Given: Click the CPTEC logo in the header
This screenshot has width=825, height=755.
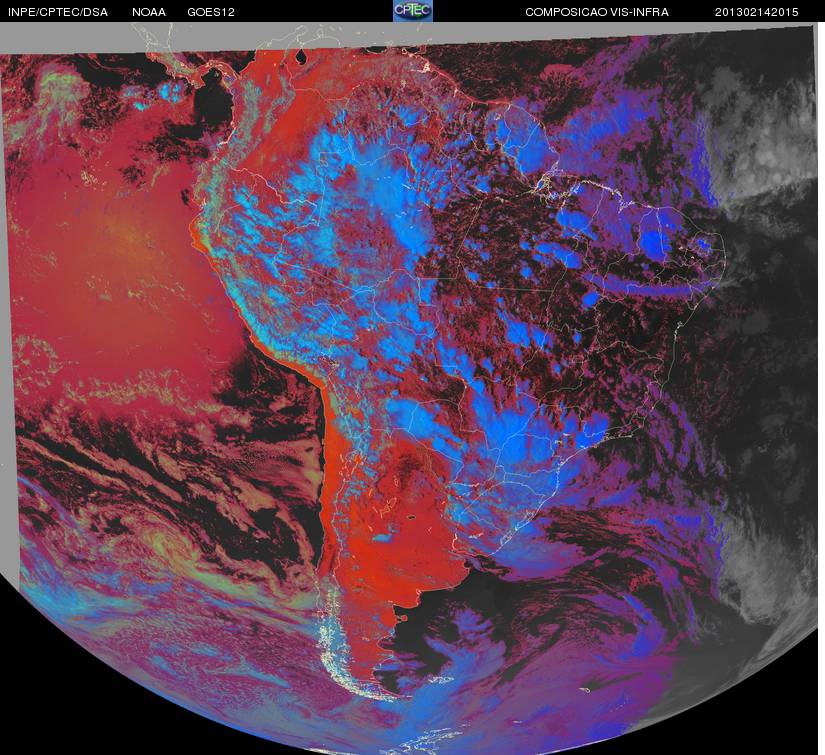Looking at the screenshot, I should click(x=413, y=11).
